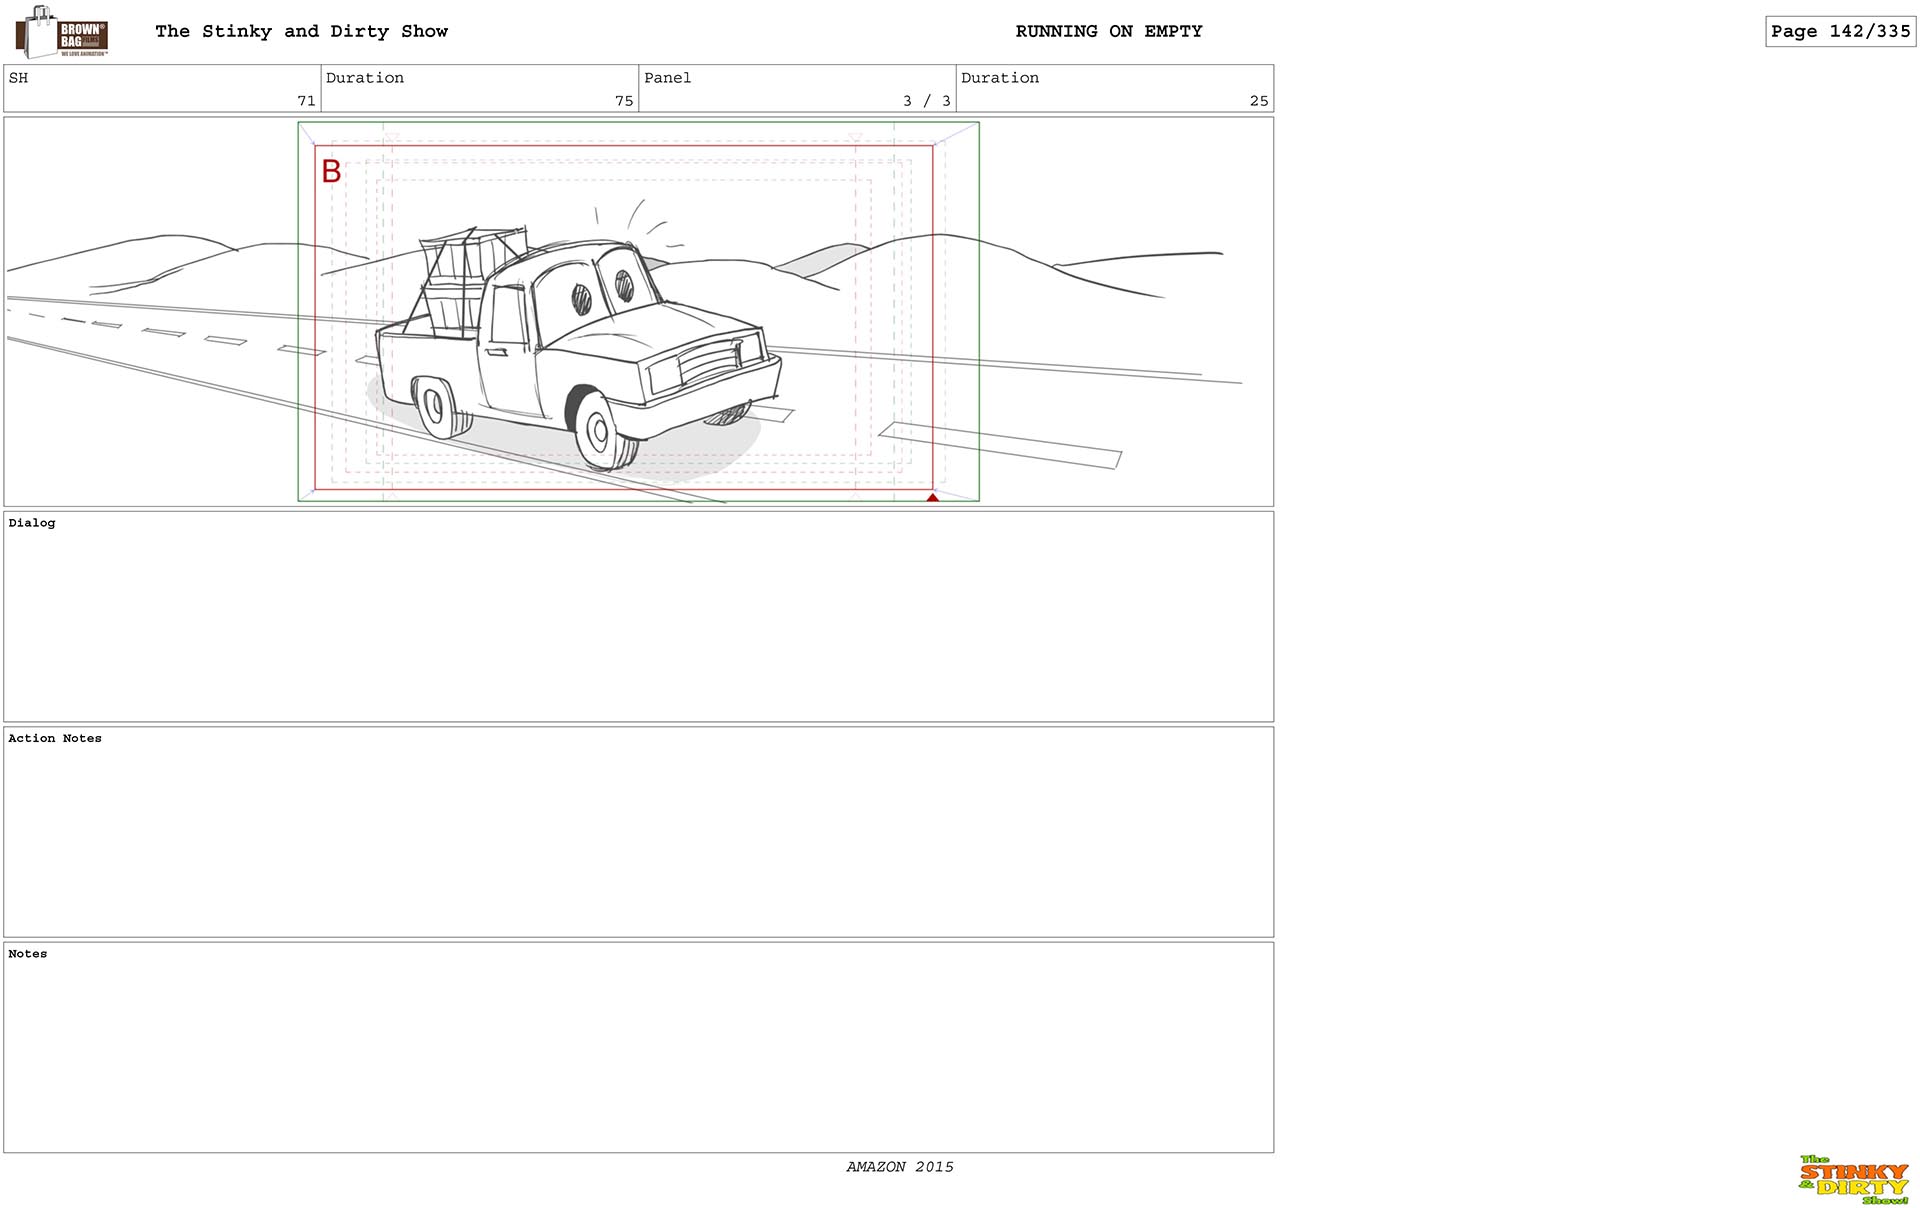Click the 'Action Notes' heading
The height and width of the screenshot is (1208, 1920).
pos(55,738)
